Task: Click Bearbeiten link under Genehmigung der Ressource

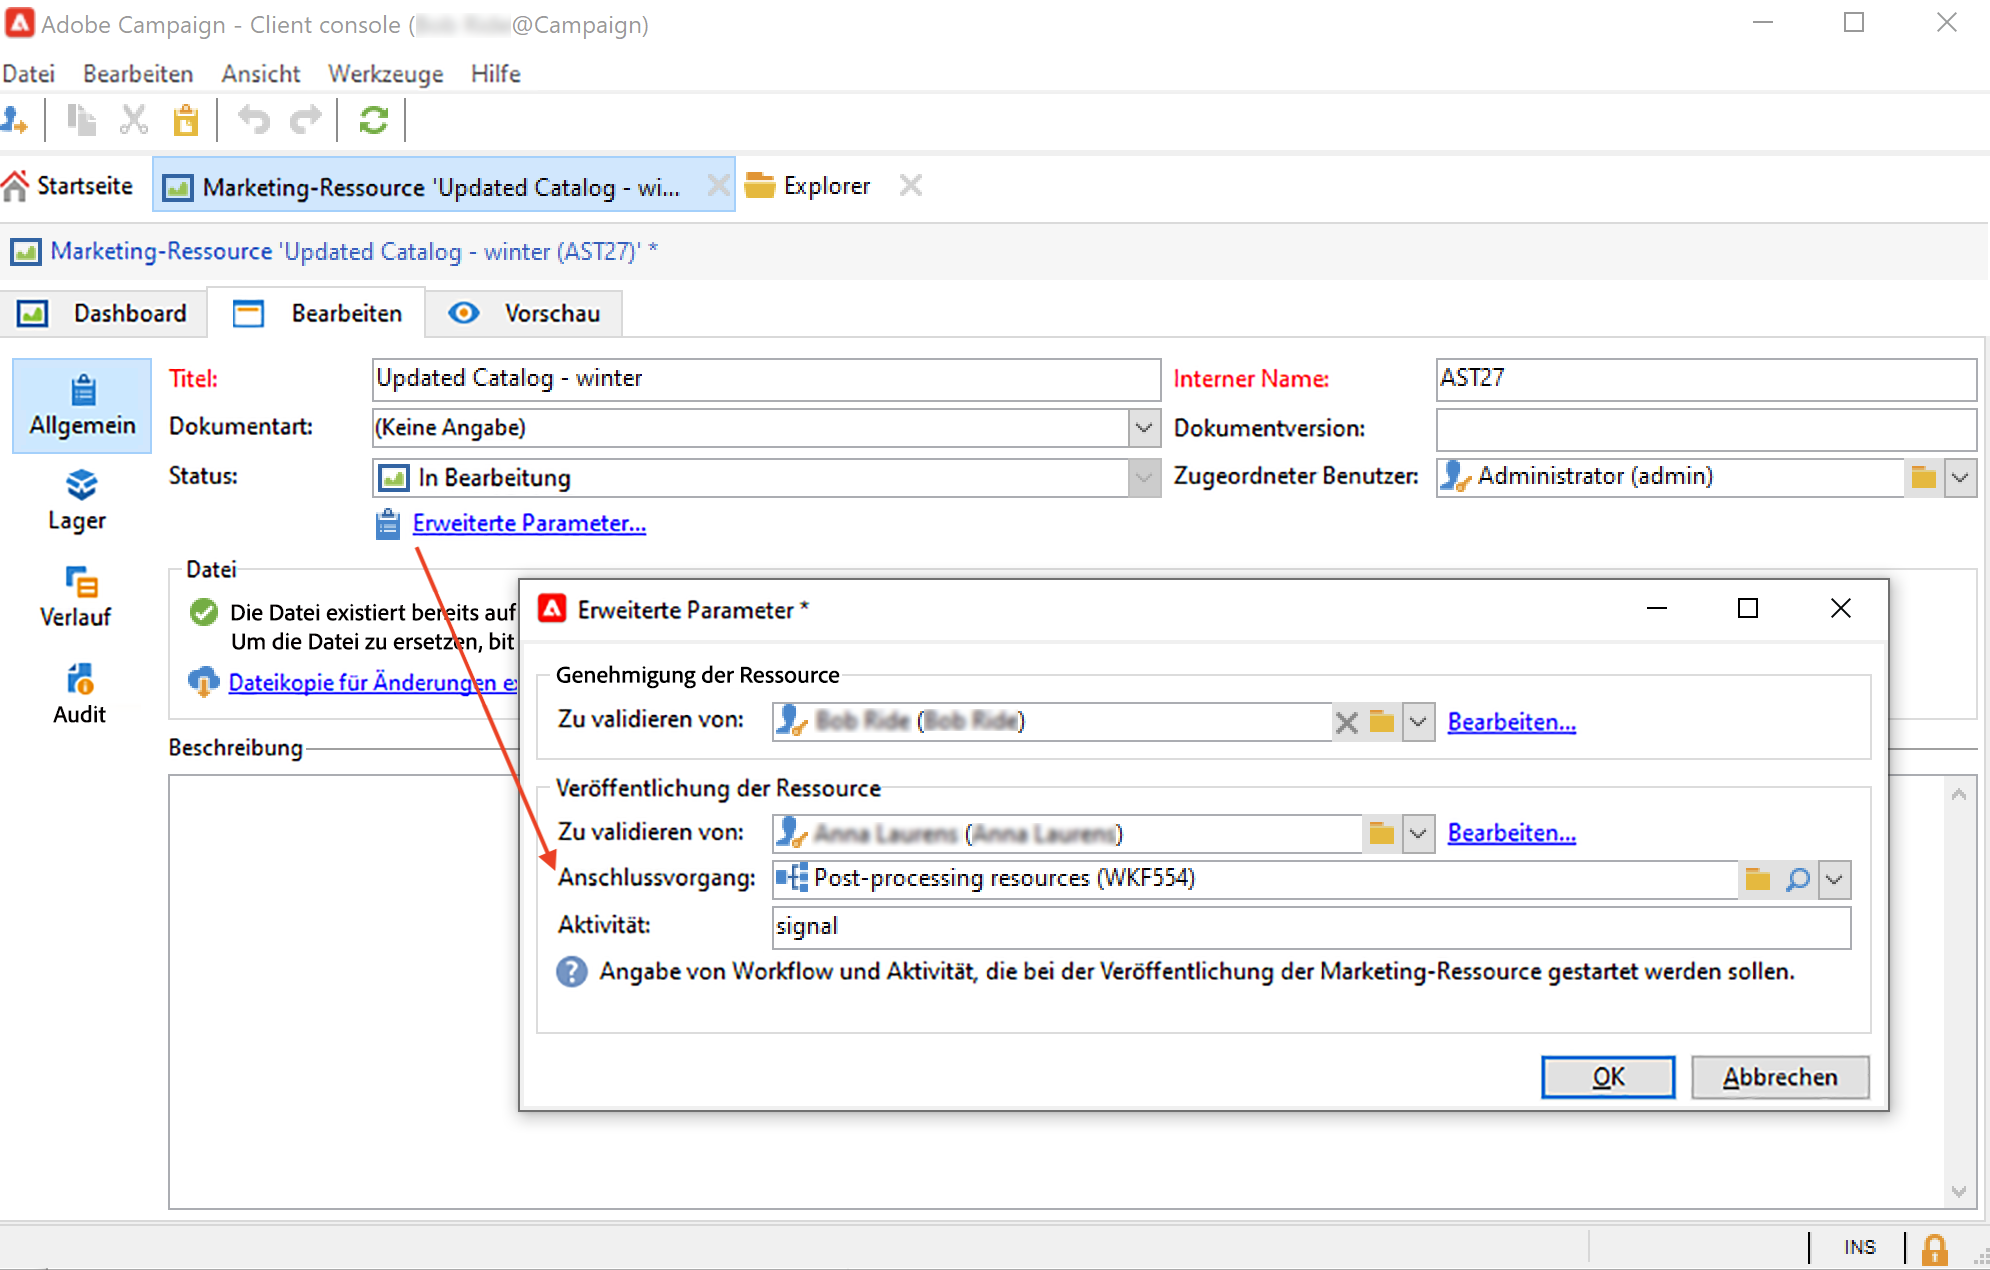Action: [x=1511, y=722]
